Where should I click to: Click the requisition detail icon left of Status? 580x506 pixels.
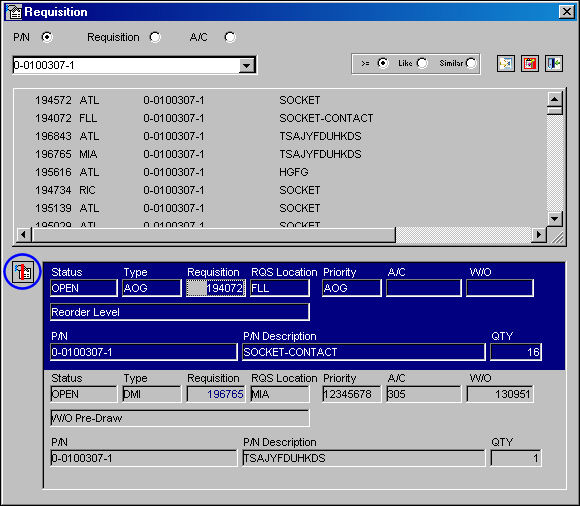[x=23, y=272]
